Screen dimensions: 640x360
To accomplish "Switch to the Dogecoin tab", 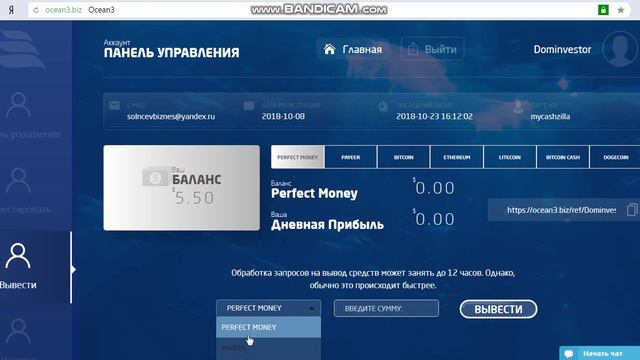I will click(615, 157).
